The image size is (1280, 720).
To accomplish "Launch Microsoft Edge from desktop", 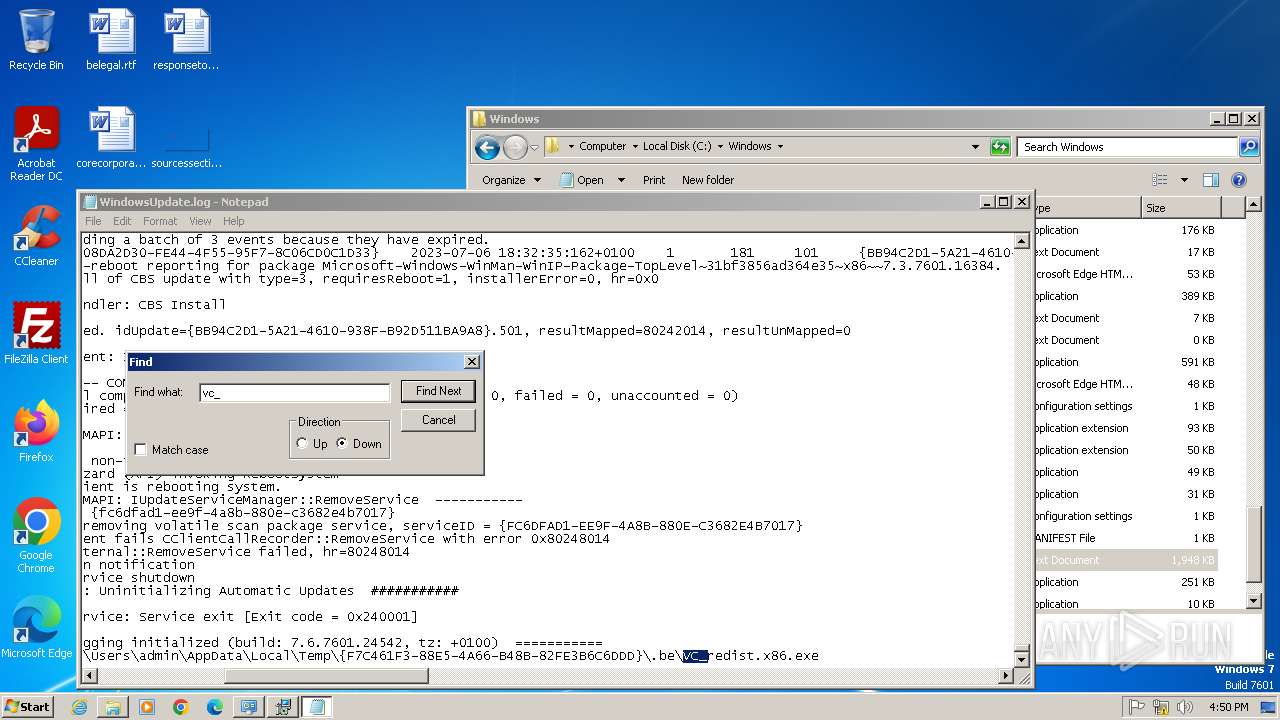I will click(36, 628).
